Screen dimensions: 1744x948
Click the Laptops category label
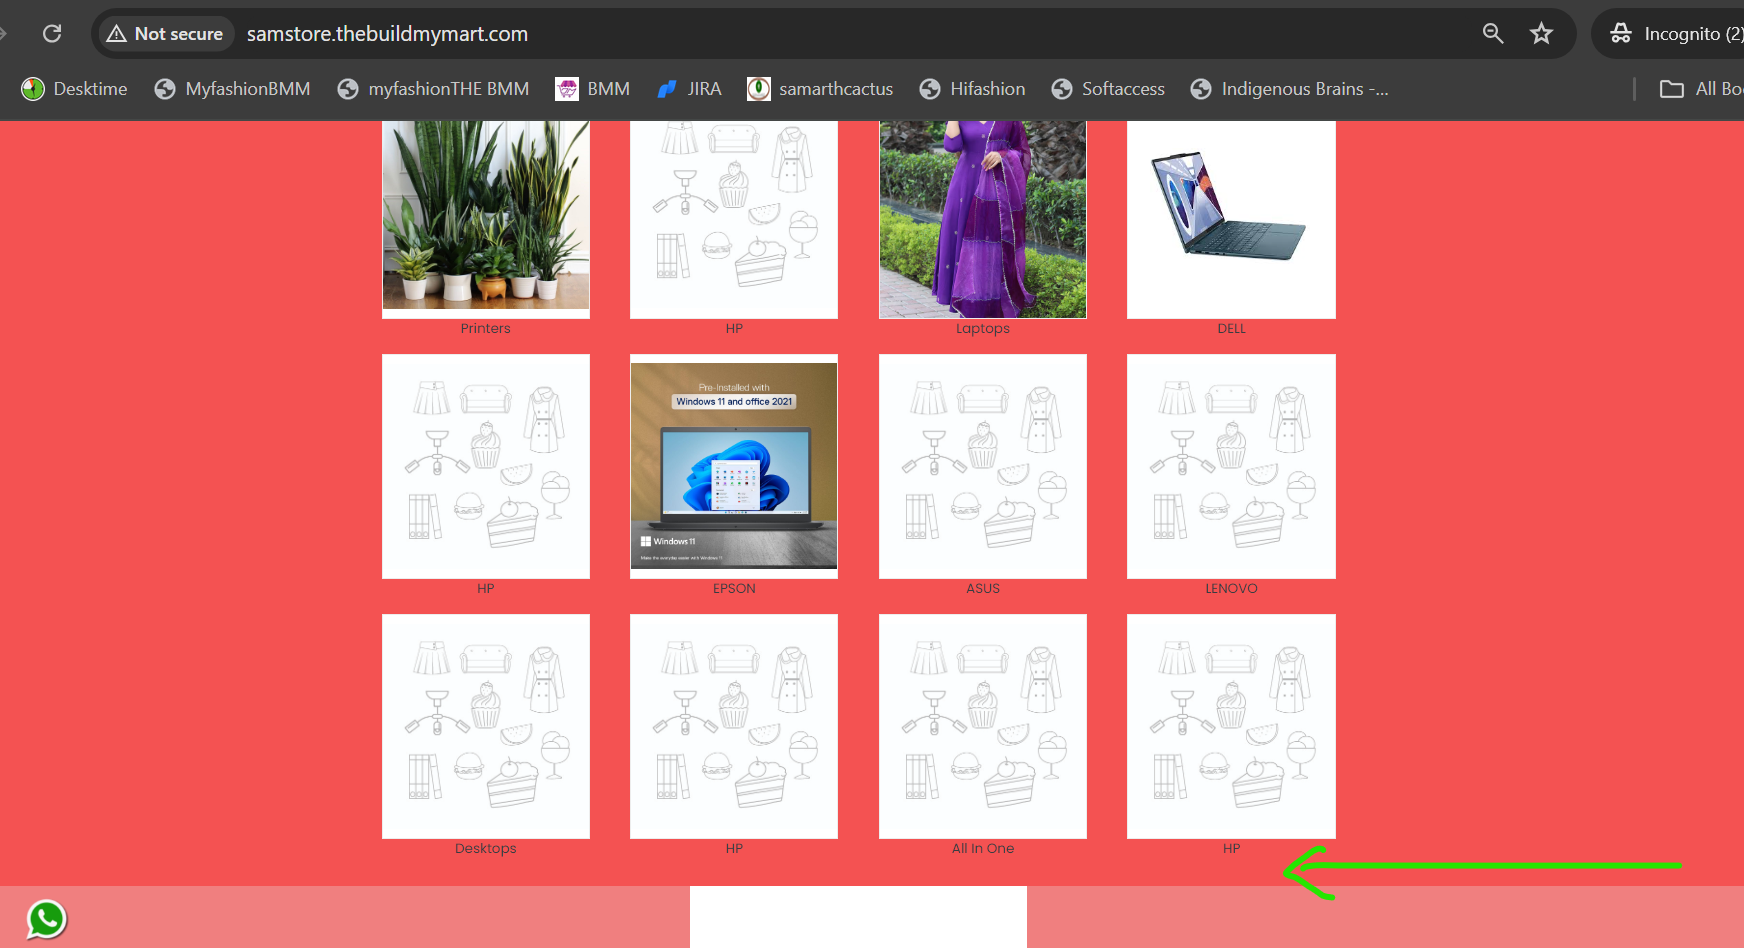click(x=983, y=328)
